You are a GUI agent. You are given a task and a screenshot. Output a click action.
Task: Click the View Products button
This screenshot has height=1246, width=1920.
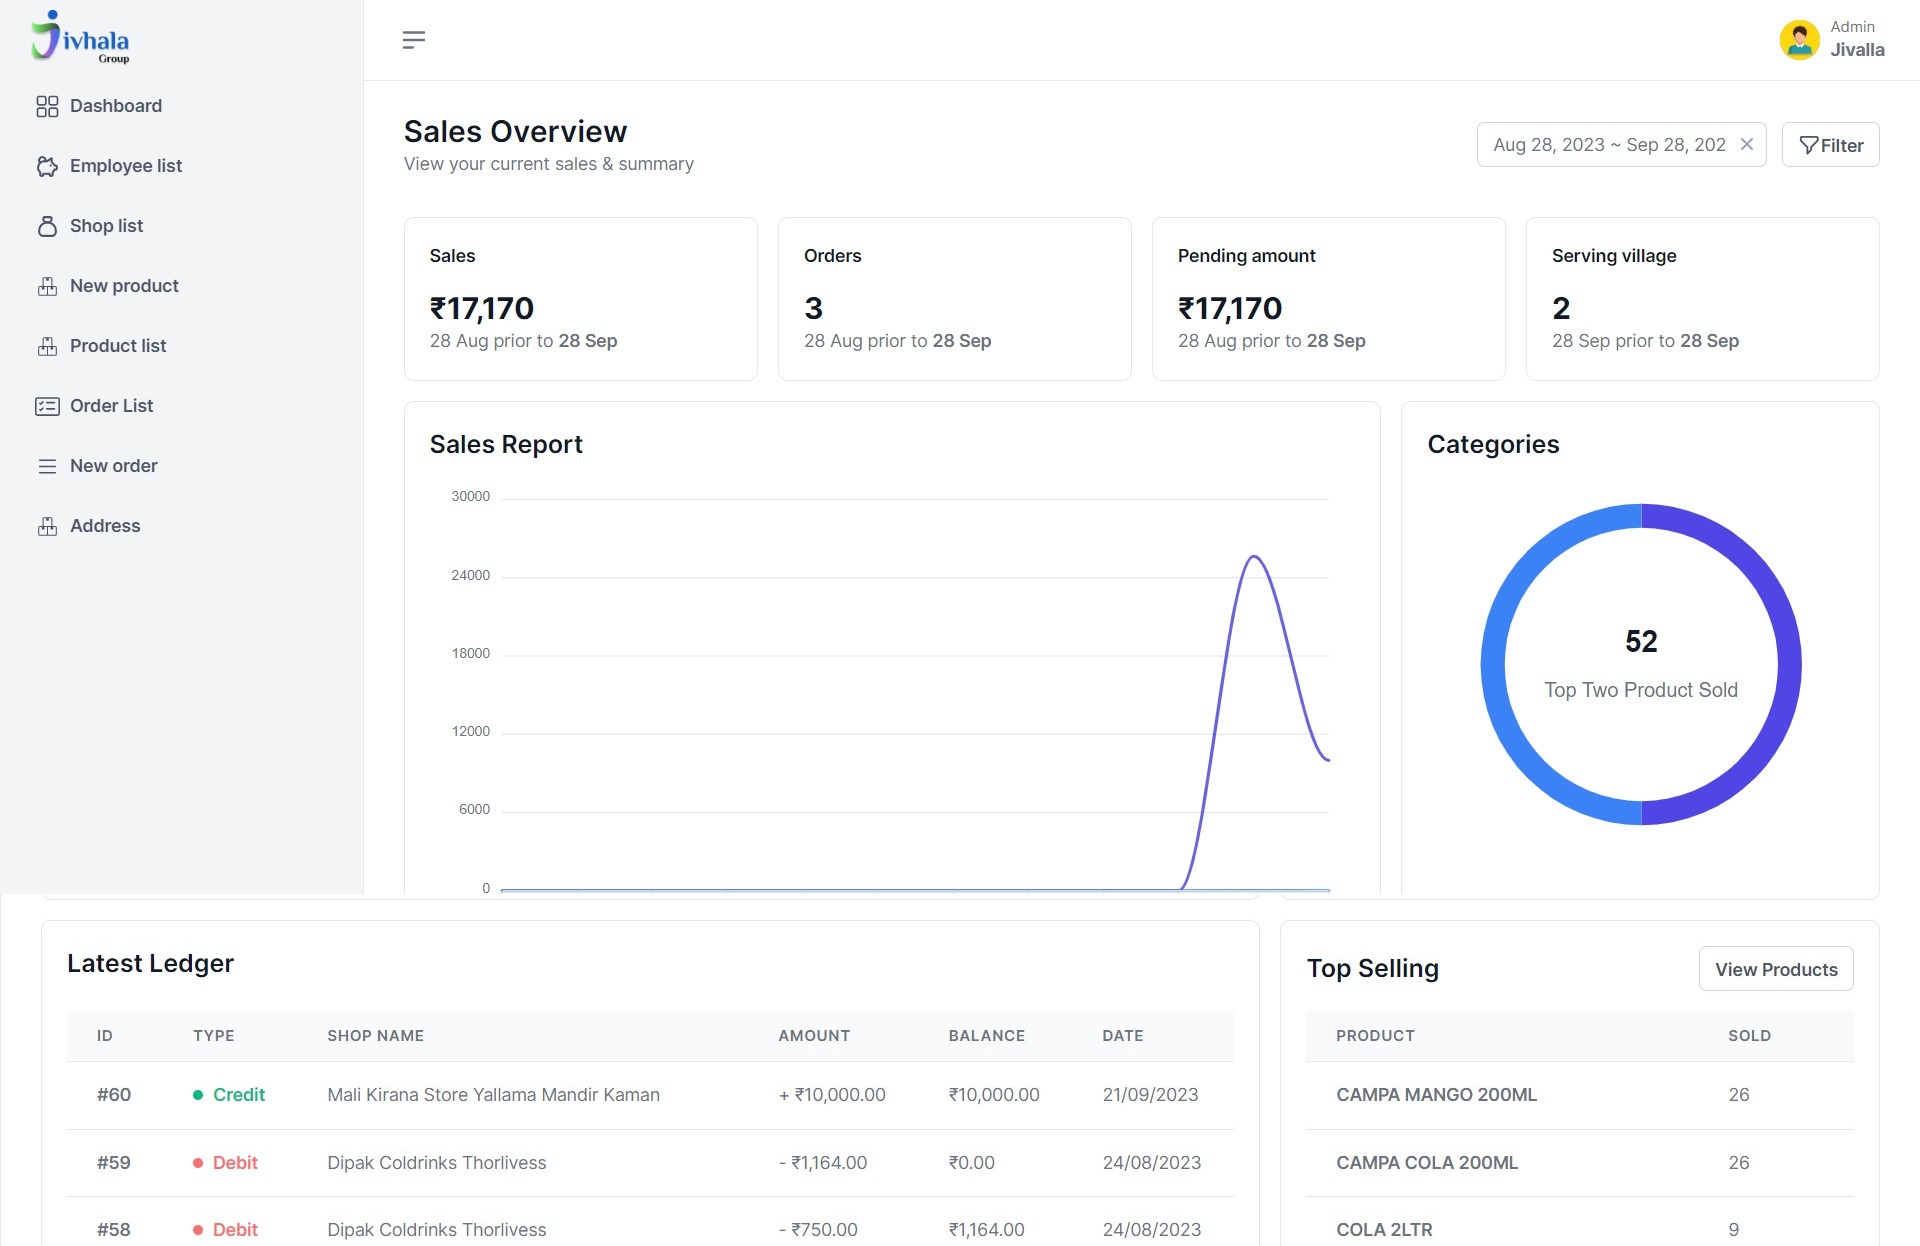(x=1775, y=969)
